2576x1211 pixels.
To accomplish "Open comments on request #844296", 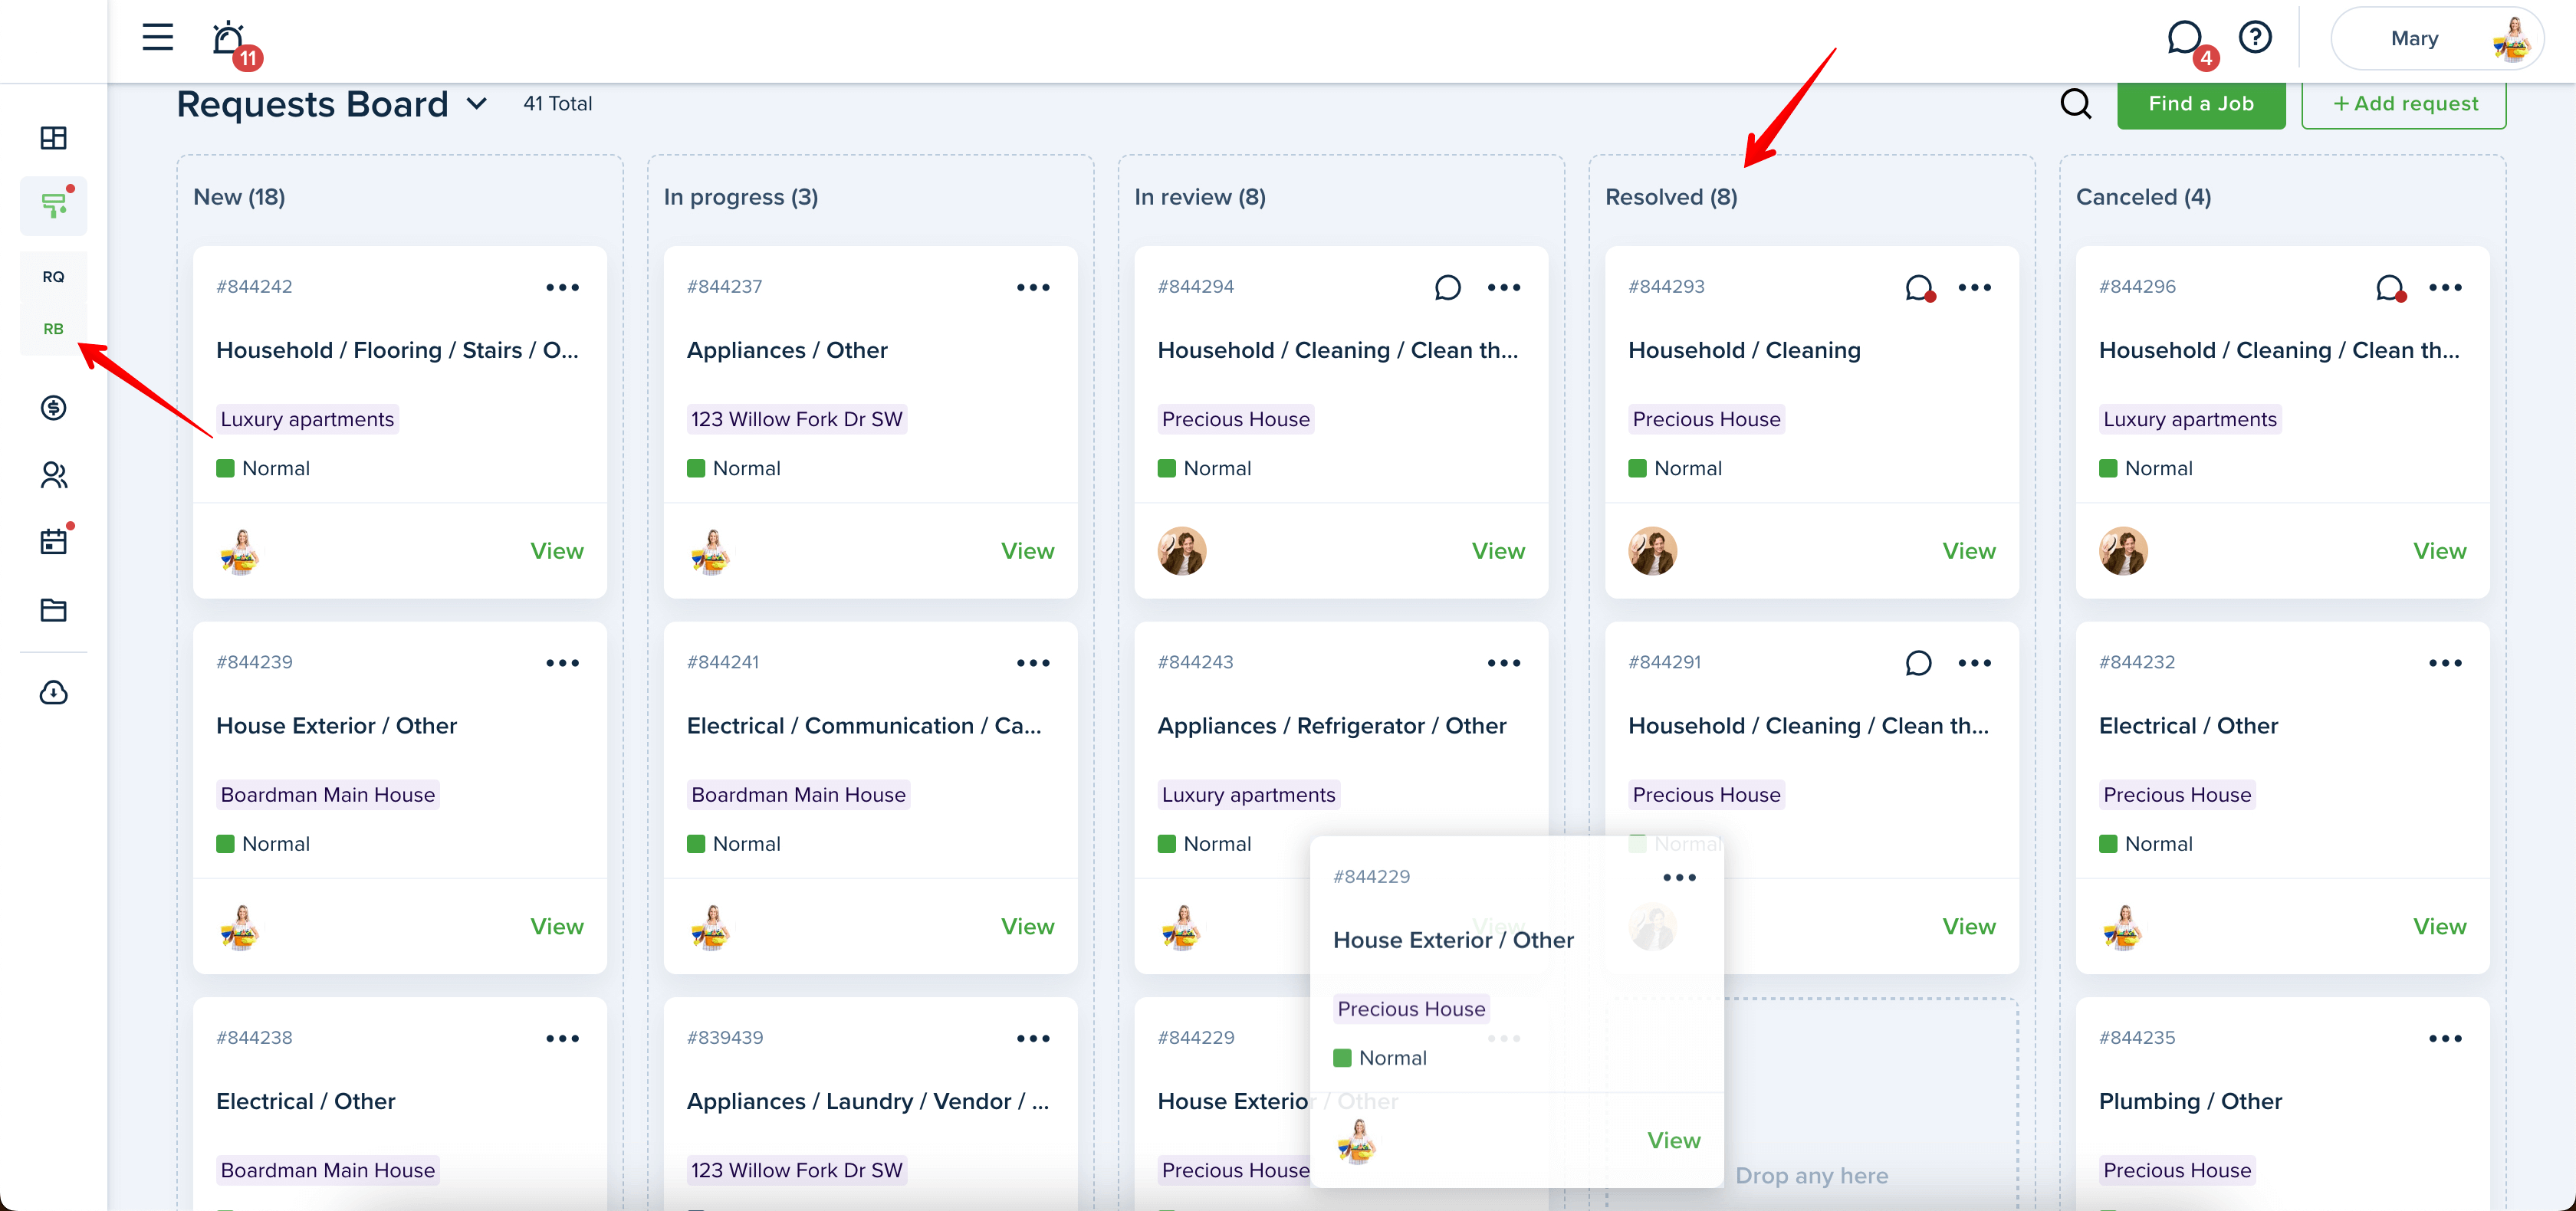I will coord(2390,288).
